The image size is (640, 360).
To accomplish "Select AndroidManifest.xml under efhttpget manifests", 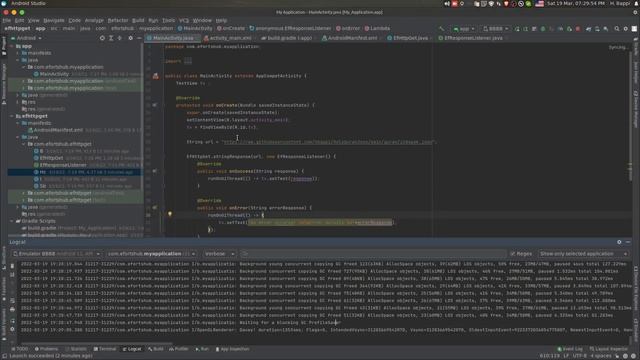I will (58, 130).
